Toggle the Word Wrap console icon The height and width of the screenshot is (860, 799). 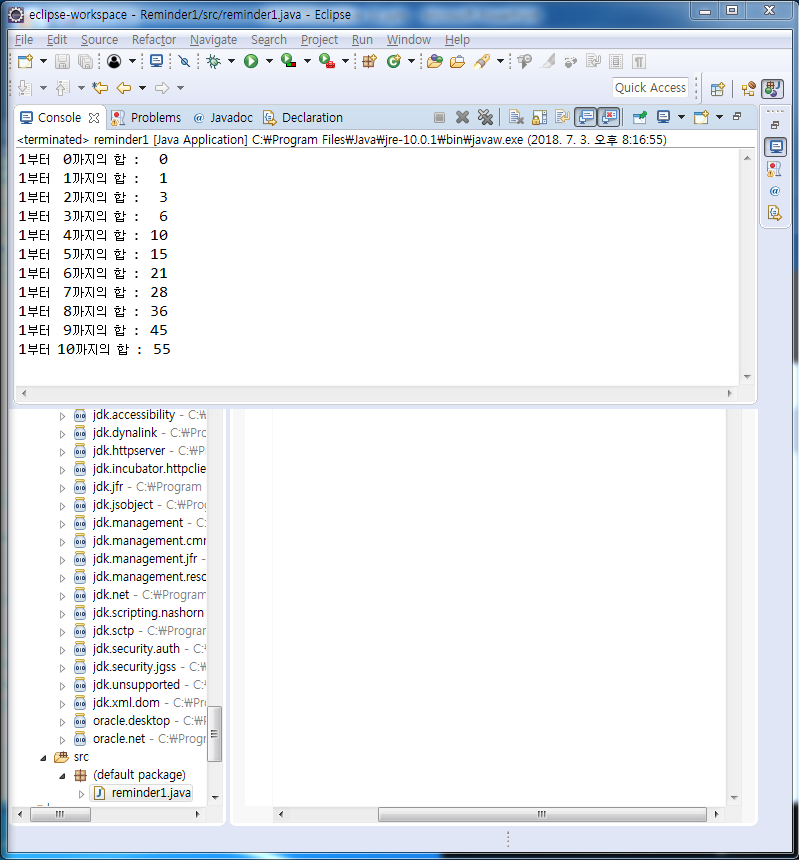pos(562,117)
